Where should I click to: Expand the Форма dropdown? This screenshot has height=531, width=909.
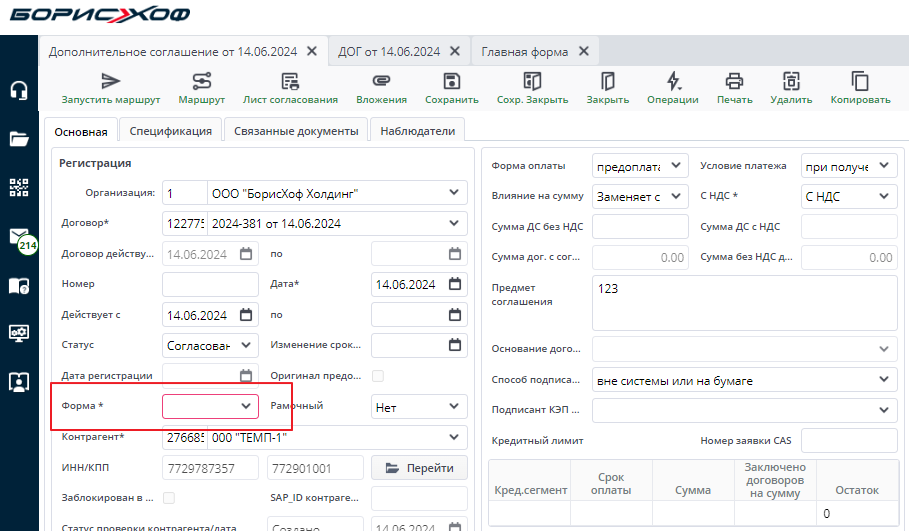pyautogui.click(x=246, y=406)
